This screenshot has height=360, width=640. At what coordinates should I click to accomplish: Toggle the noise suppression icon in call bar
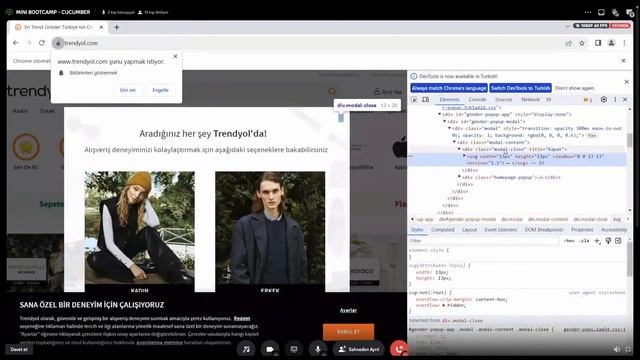tap(246, 349)
